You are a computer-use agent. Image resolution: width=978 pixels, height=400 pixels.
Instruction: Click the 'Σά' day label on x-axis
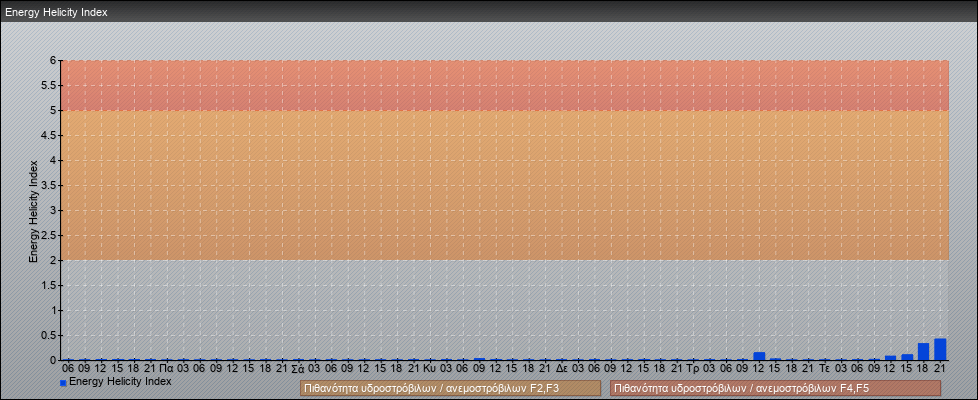tap(298, 369)
